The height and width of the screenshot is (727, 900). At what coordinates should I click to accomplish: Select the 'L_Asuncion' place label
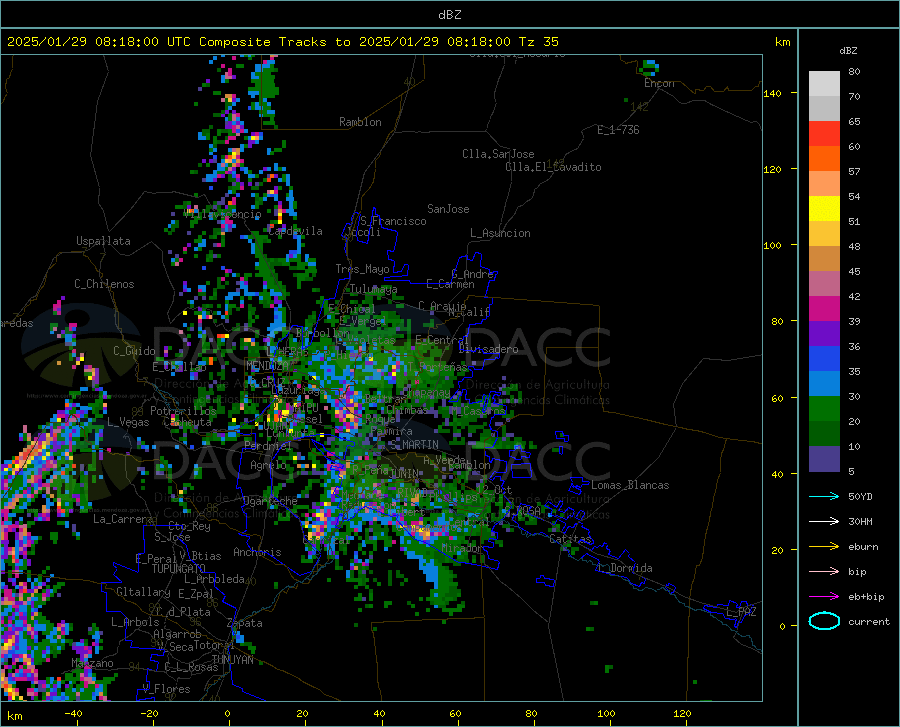(500, 233)
